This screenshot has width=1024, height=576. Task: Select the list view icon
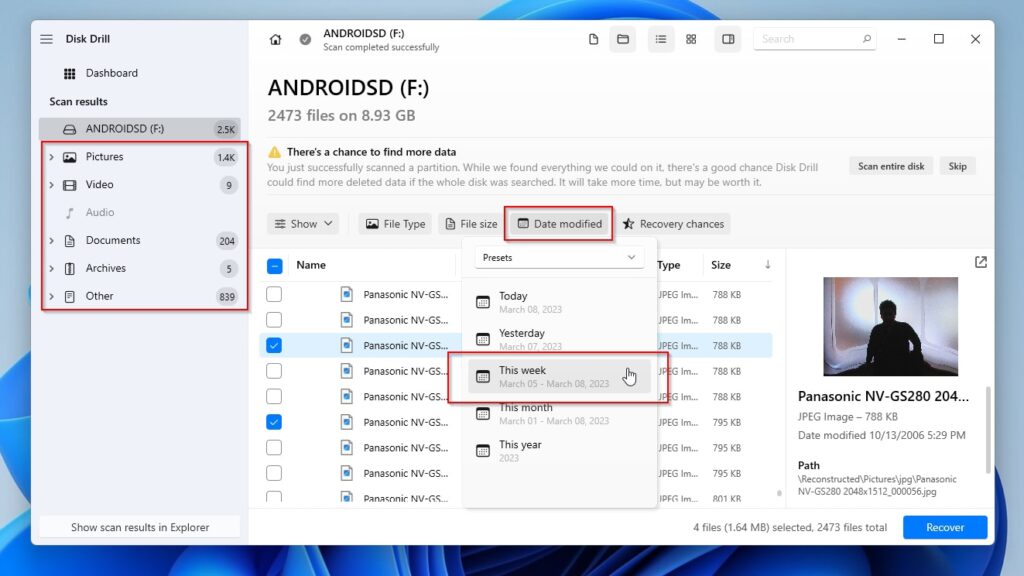point(661,39)
